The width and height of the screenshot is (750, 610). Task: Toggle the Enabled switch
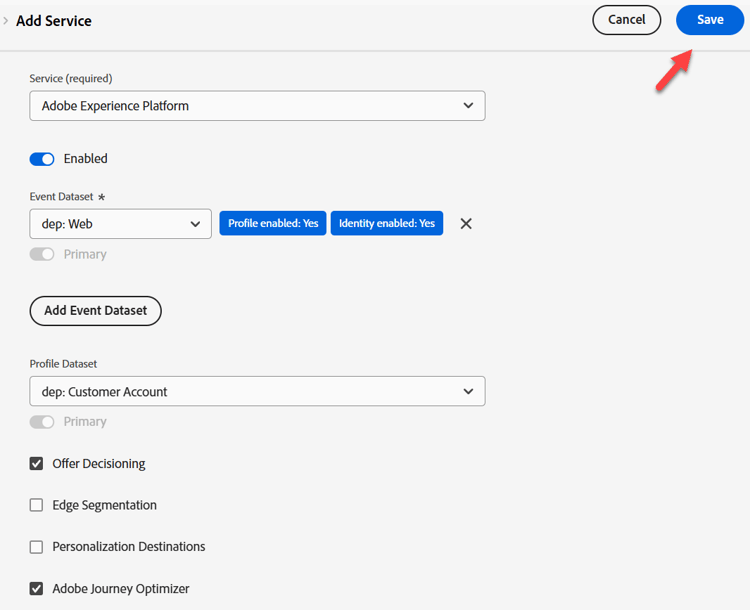tap(42, 159)
